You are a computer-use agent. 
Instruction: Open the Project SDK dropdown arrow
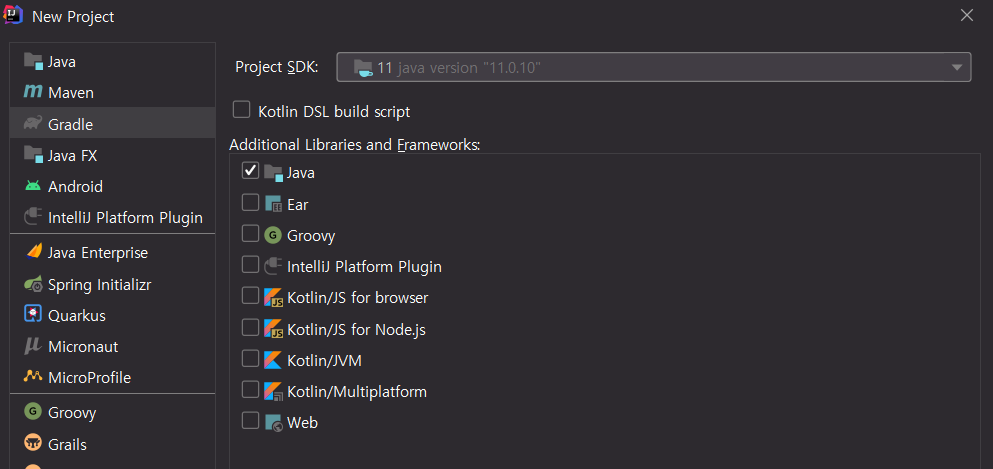click(x=957, y=68)
